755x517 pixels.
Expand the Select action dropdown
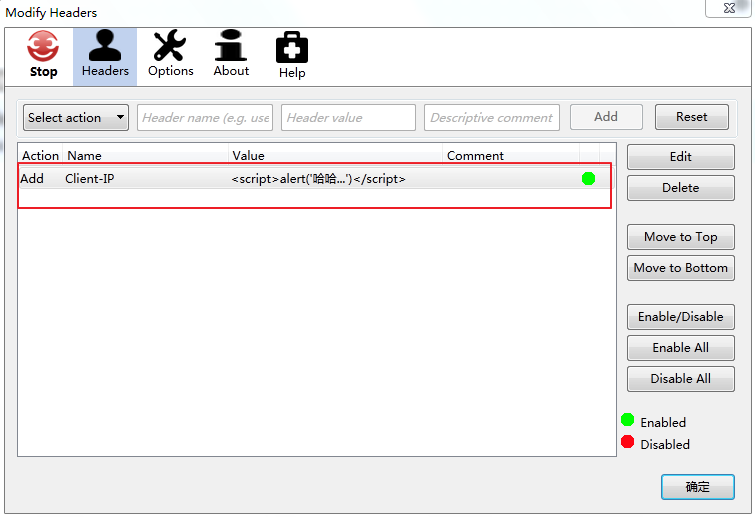76,117
